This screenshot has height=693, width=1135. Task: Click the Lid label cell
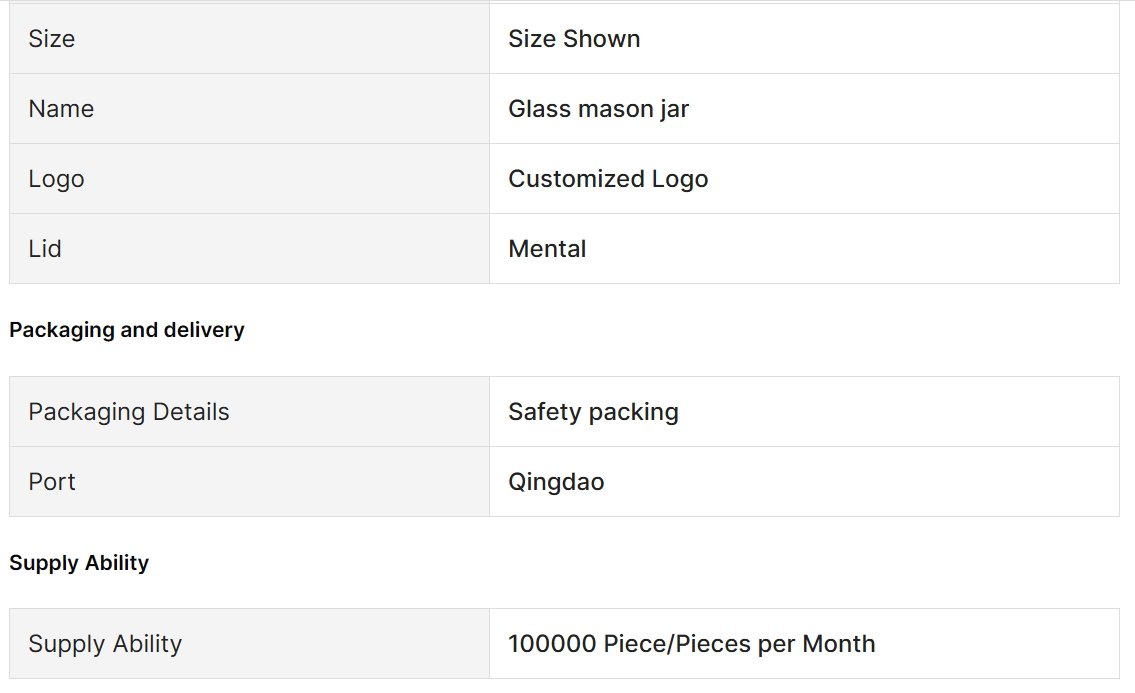click(x=249, y=248)
